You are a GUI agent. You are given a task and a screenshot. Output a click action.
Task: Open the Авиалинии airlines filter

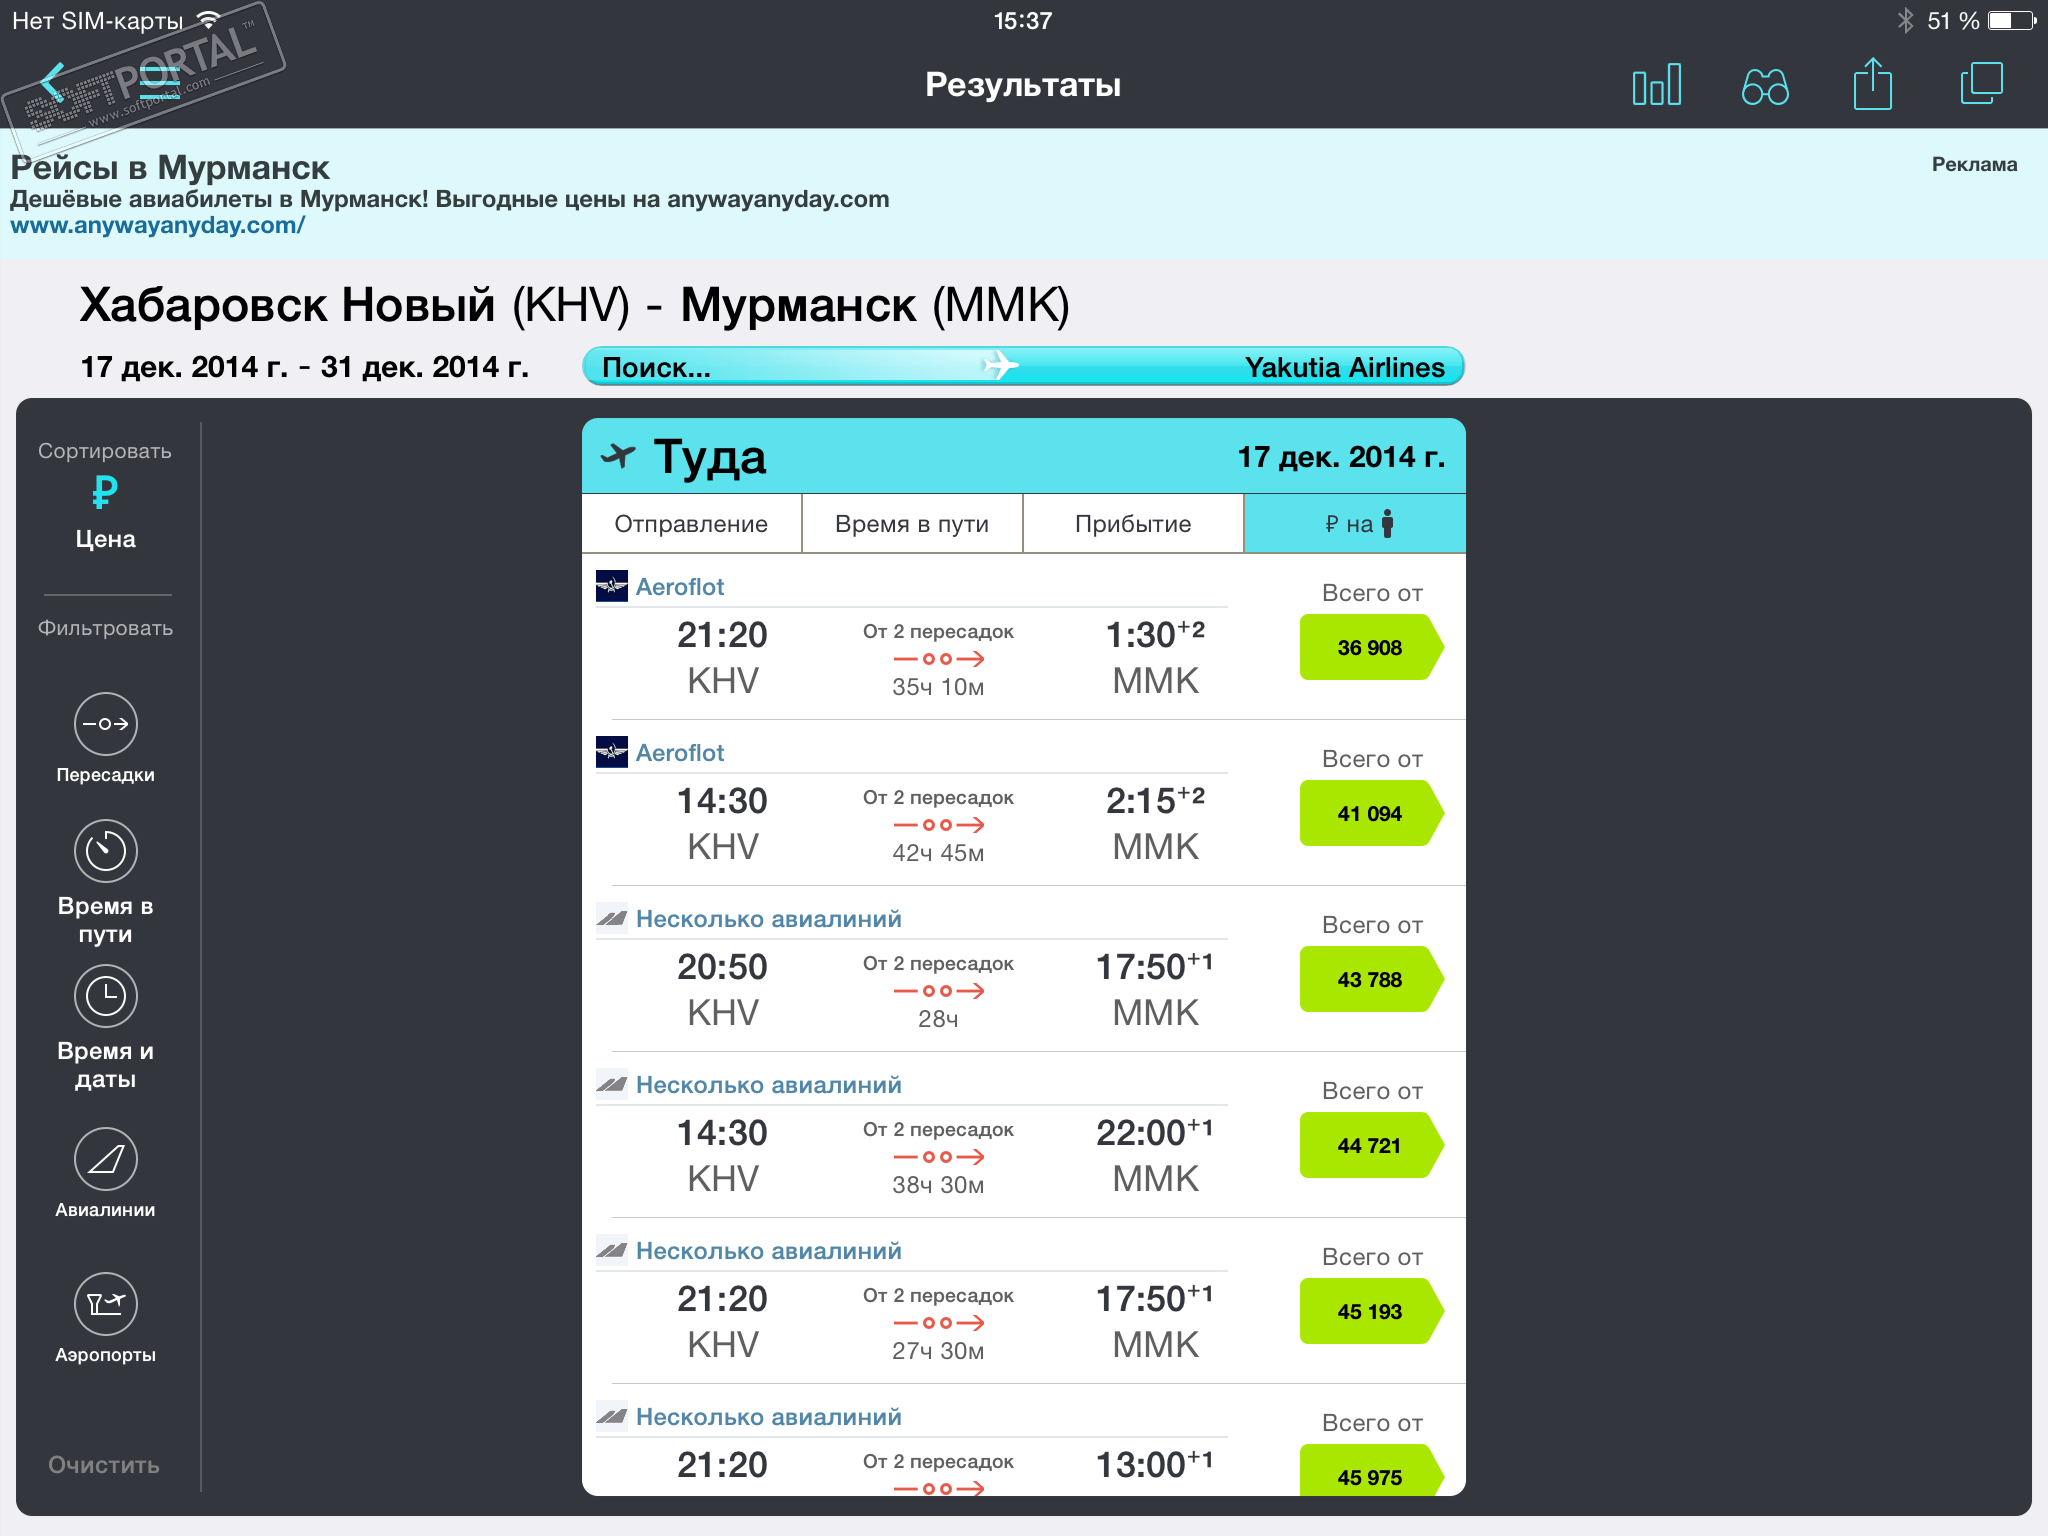tap(105, 1160)
